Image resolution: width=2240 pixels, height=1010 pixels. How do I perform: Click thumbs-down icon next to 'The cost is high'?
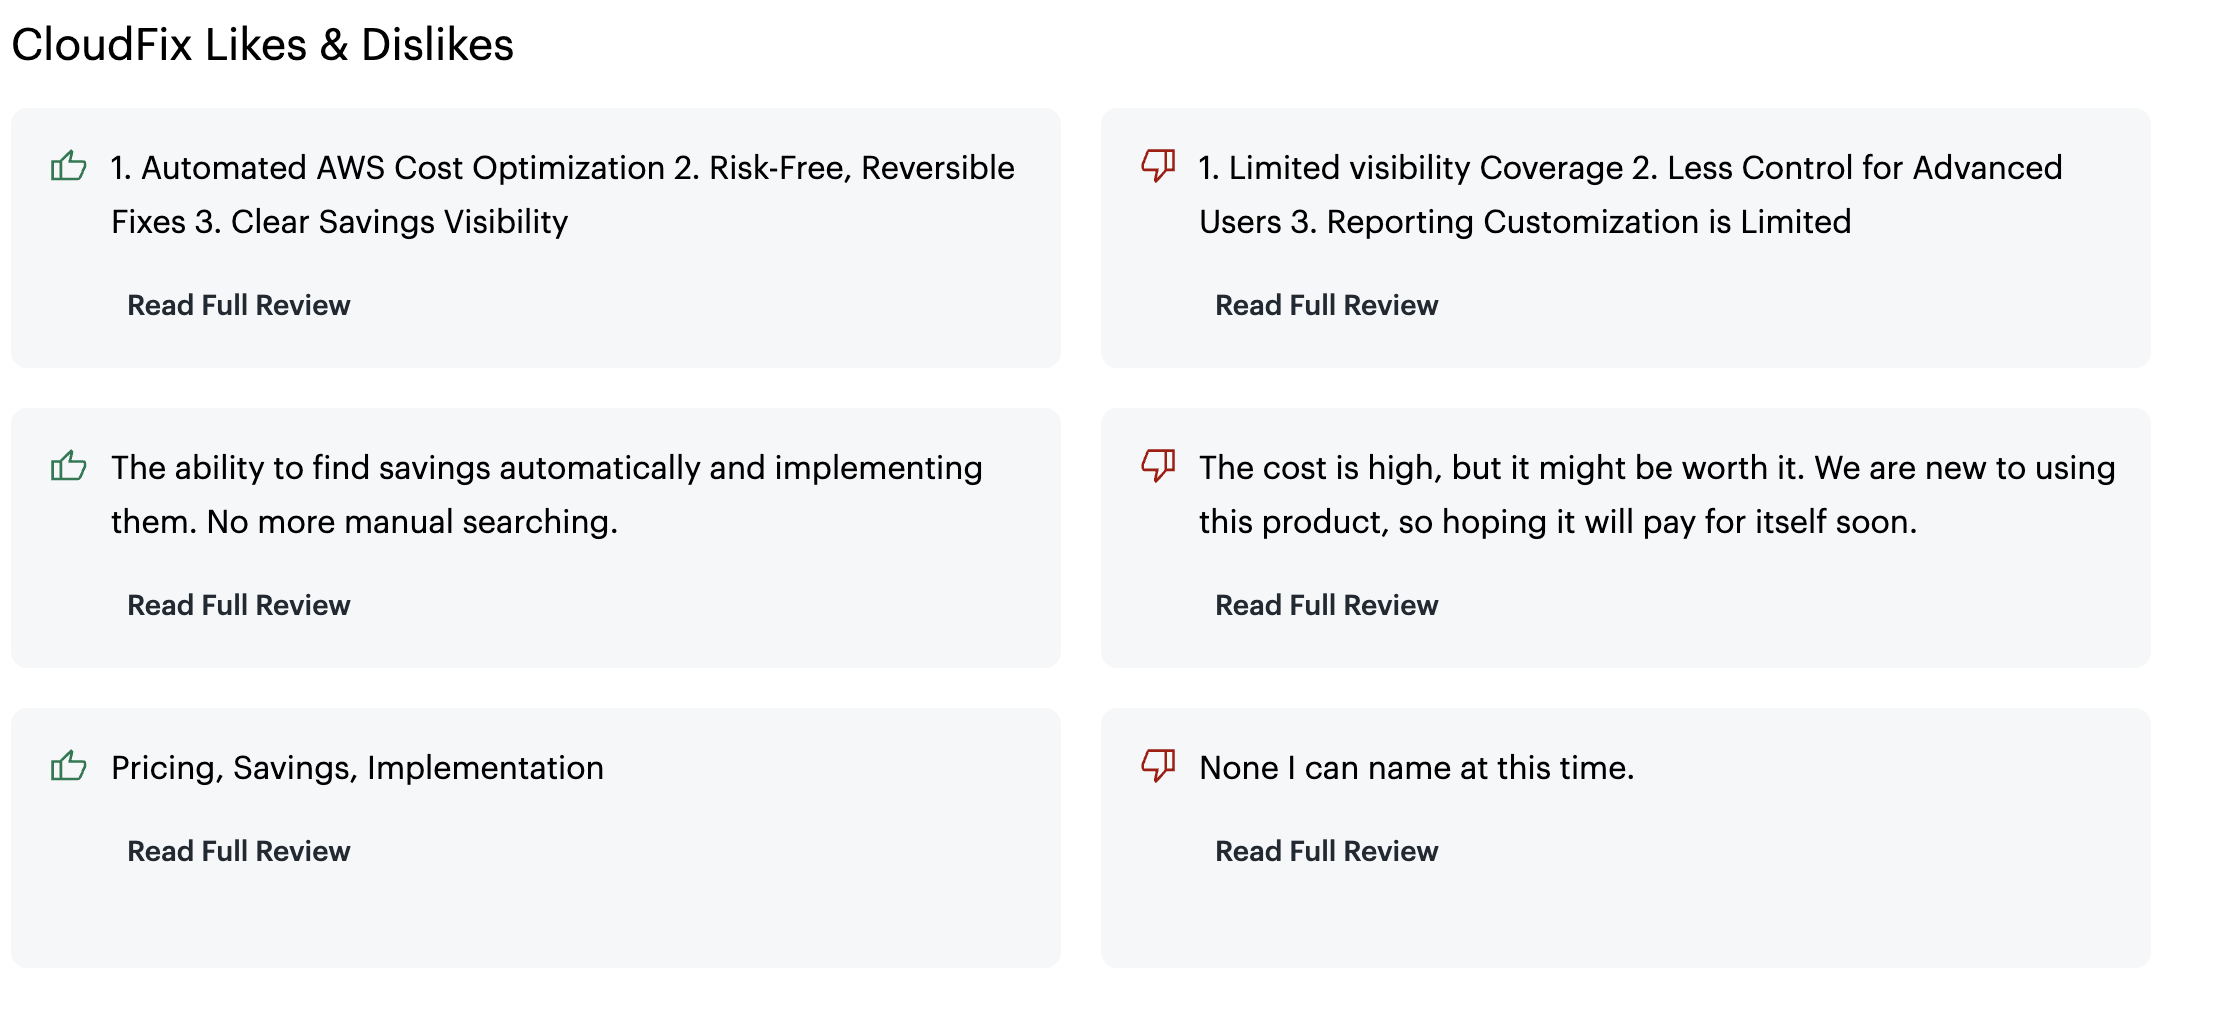pyautogui.click(x=1158, y=465)
